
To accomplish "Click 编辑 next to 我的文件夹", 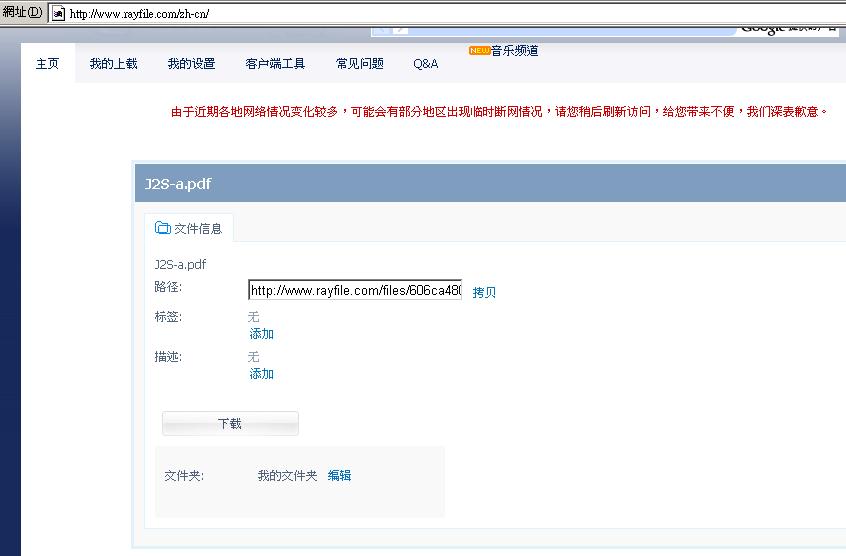I will click(x=339, y=476).
